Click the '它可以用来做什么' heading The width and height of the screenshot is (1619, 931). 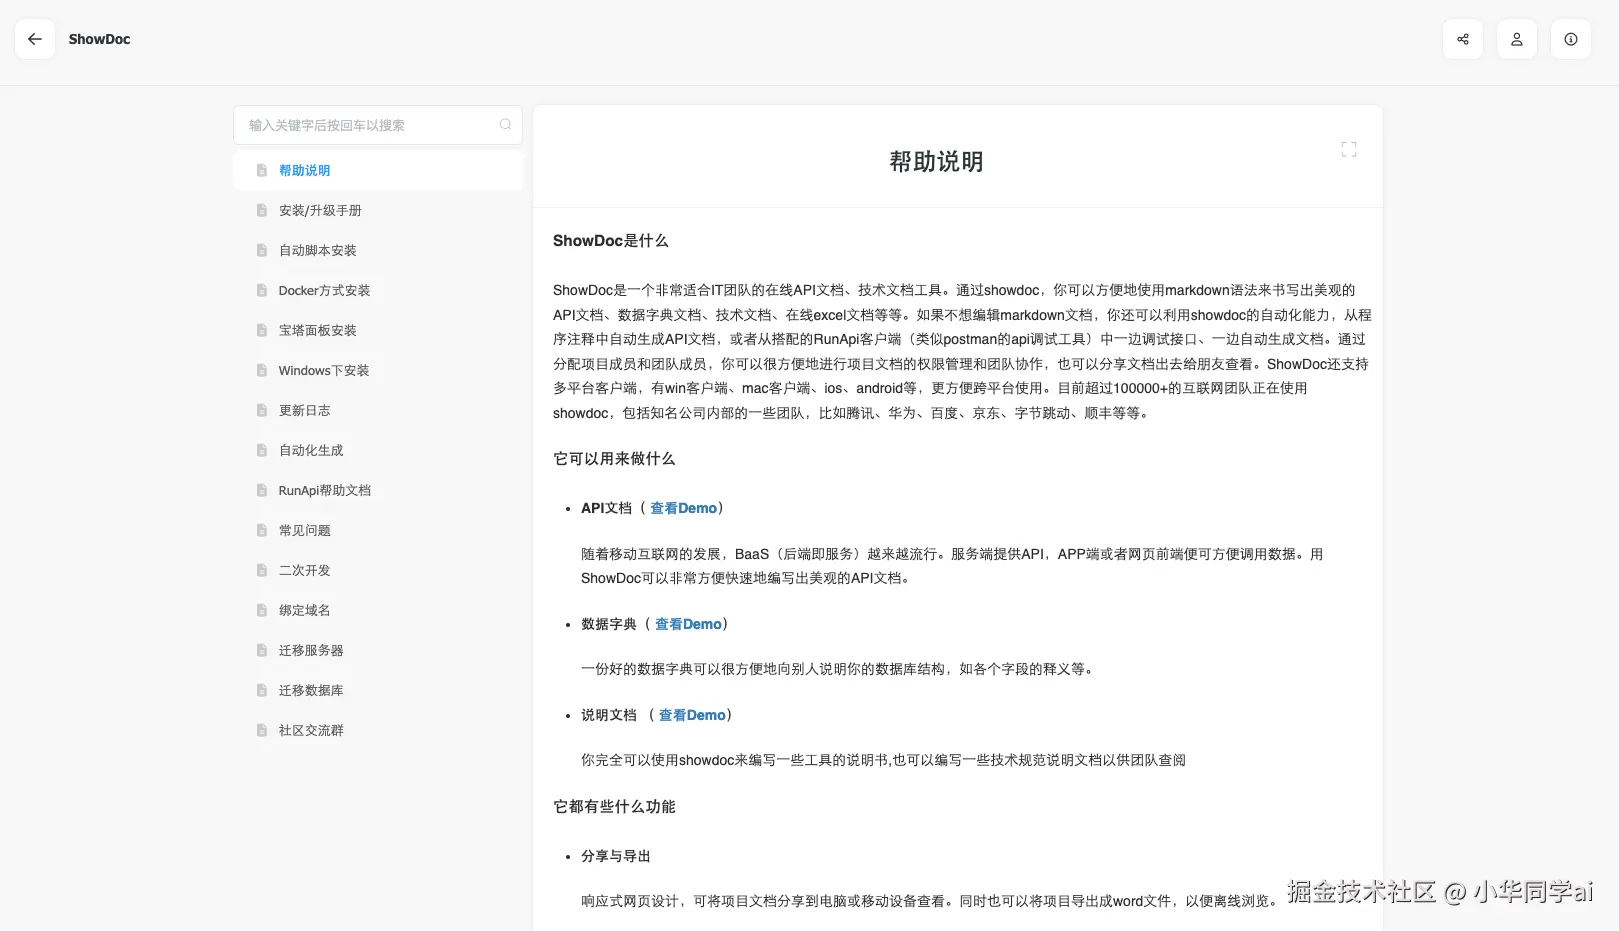coord(614,459)
